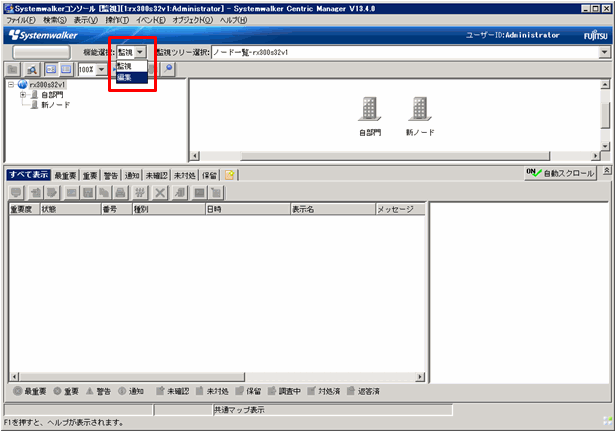Open the 100% zoom dropdown
The height and width of the screenshot is (432, 616).
101,70
